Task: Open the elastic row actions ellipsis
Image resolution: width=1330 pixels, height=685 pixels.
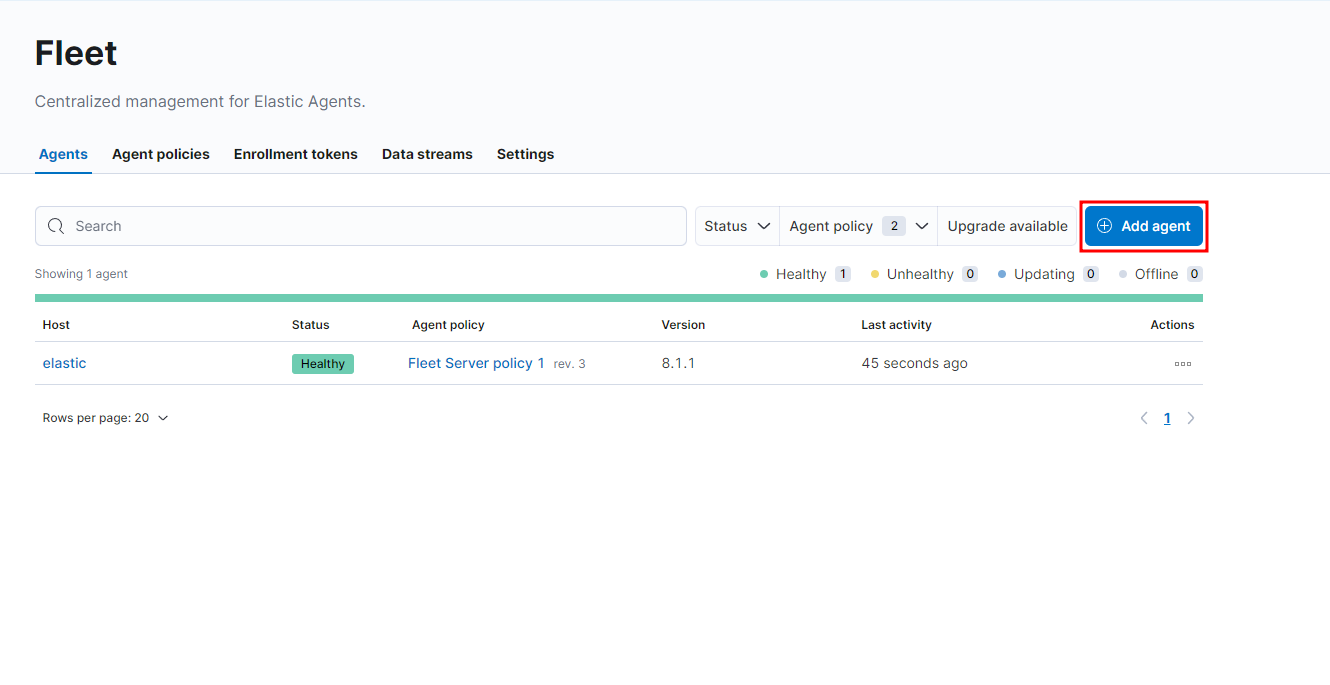Action: [x=1182, y=364]
